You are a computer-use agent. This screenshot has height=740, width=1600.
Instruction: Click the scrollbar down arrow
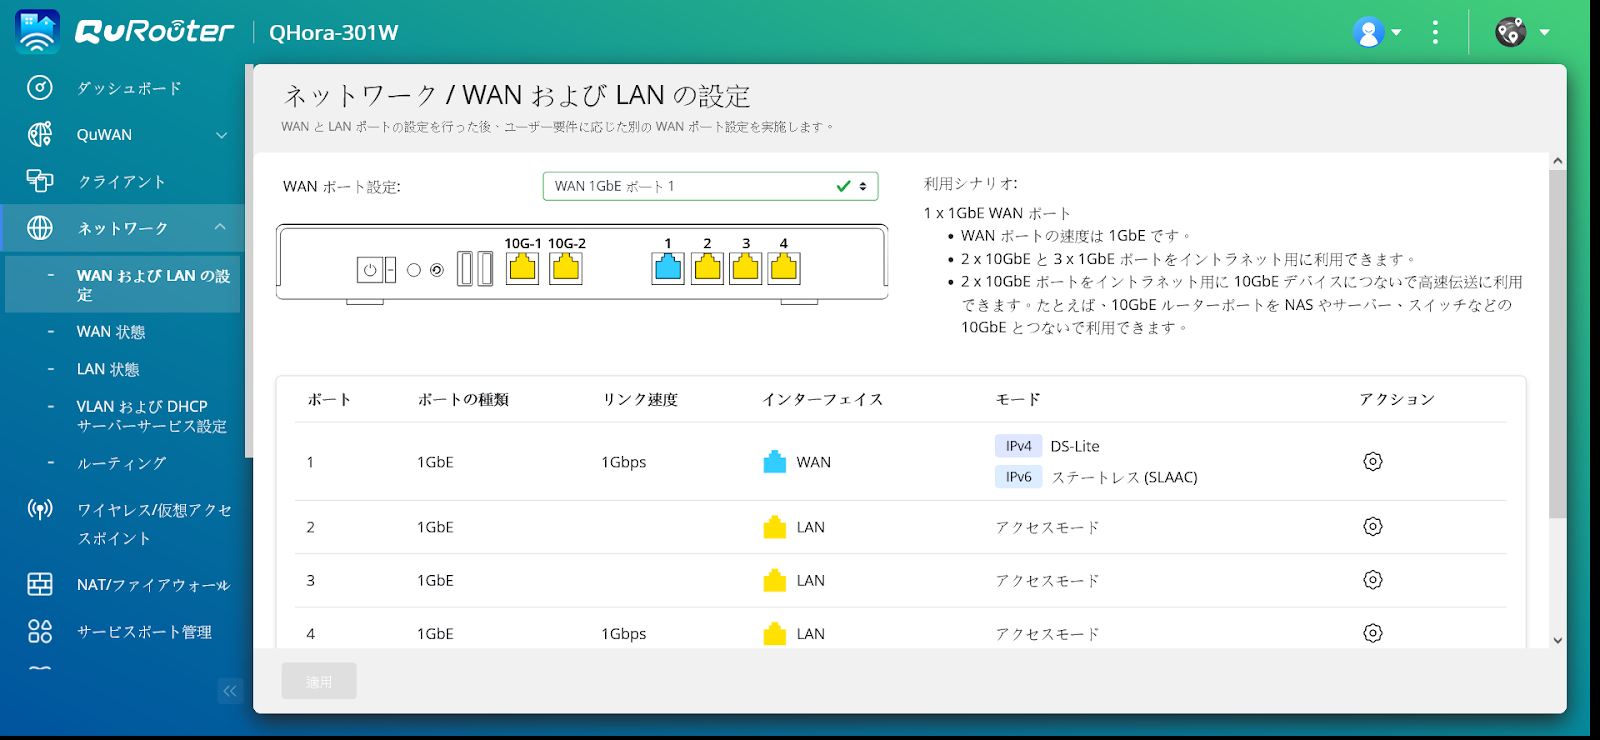pyautogui.click(x=1557, y=640)
